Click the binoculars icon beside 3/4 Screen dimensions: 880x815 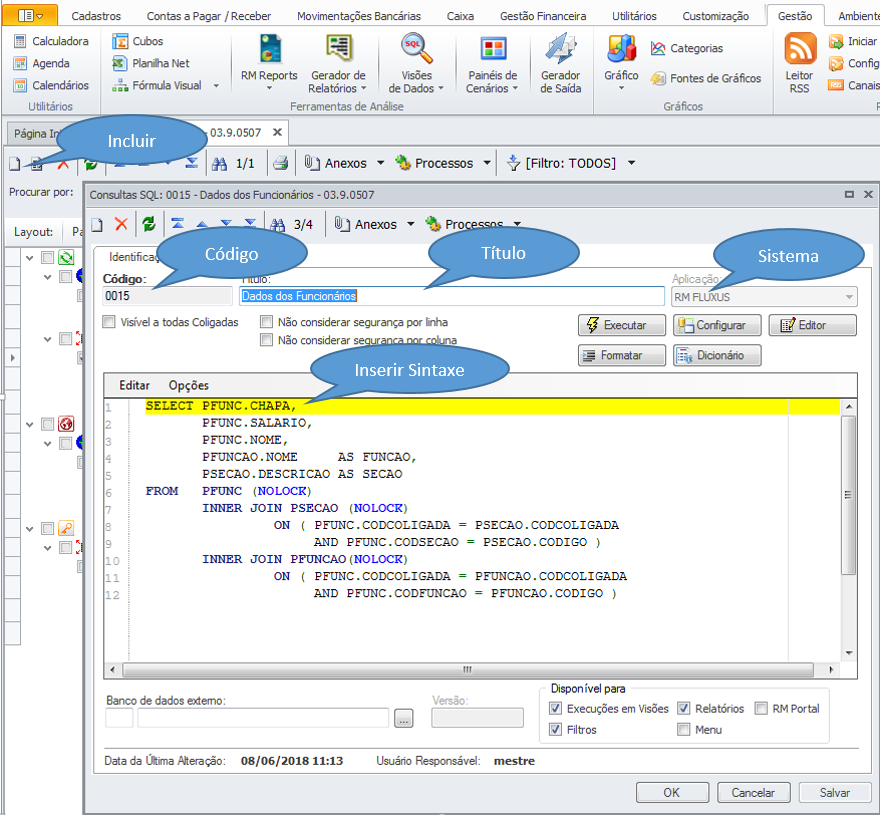[278, 225]
